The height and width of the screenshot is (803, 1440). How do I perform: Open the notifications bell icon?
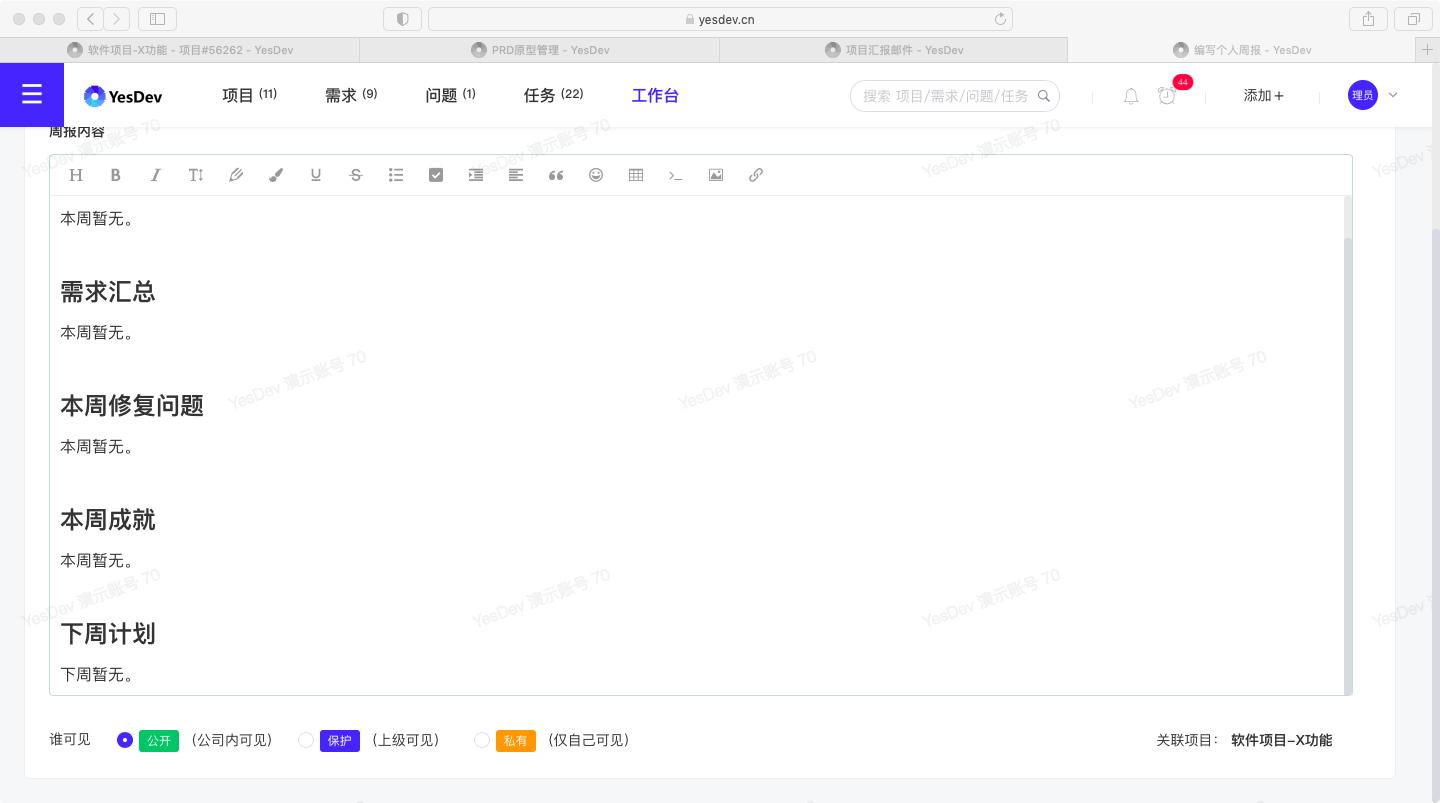click(x=1131, y=96)
